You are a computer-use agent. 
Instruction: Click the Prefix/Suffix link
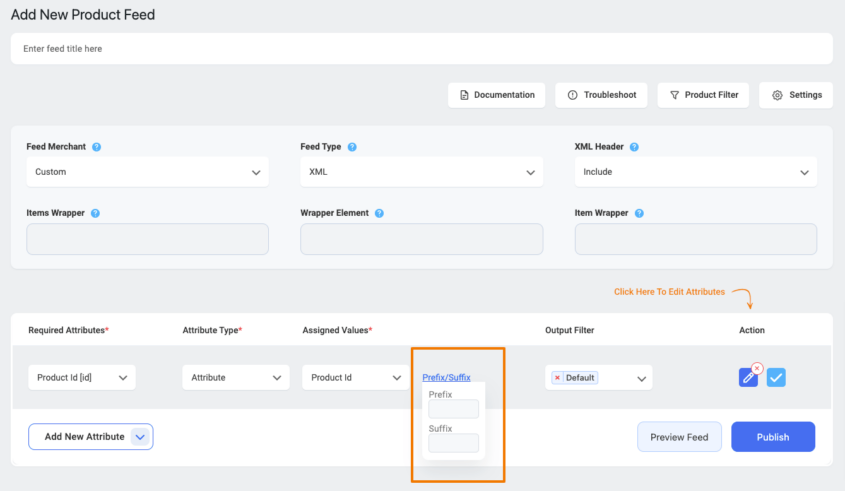click(x=446, y=378)
